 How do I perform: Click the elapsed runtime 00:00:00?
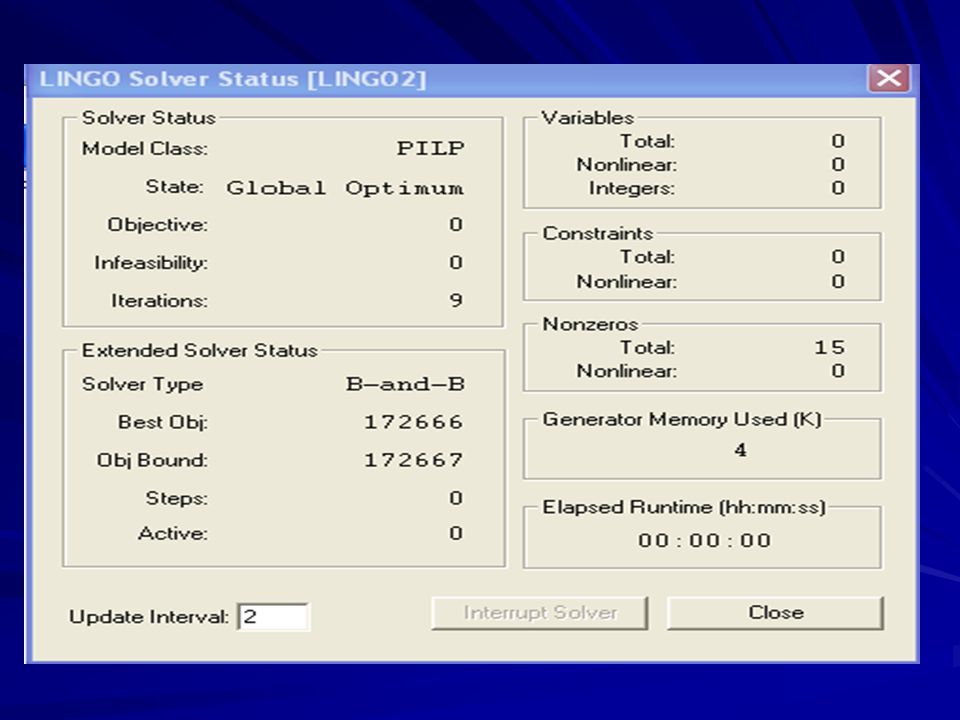point(704,540)
